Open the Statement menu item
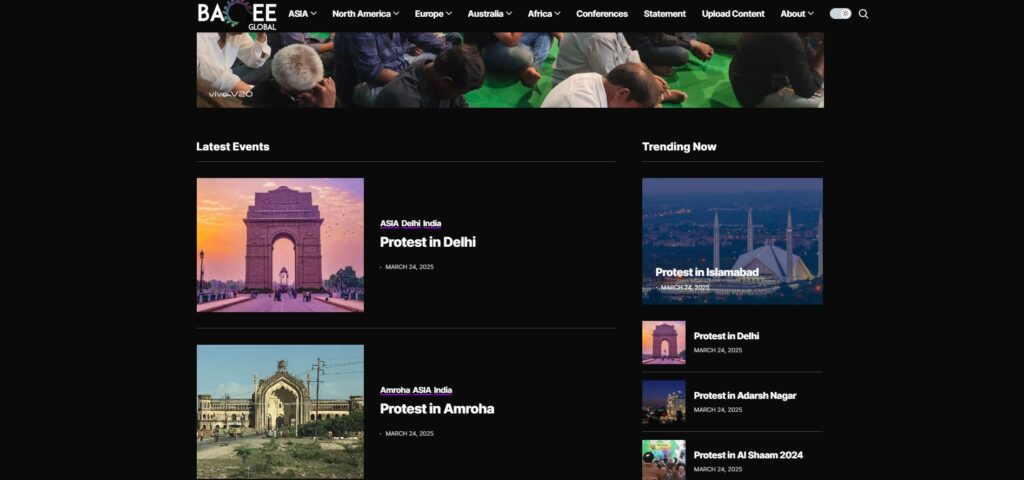 [665, 14]
